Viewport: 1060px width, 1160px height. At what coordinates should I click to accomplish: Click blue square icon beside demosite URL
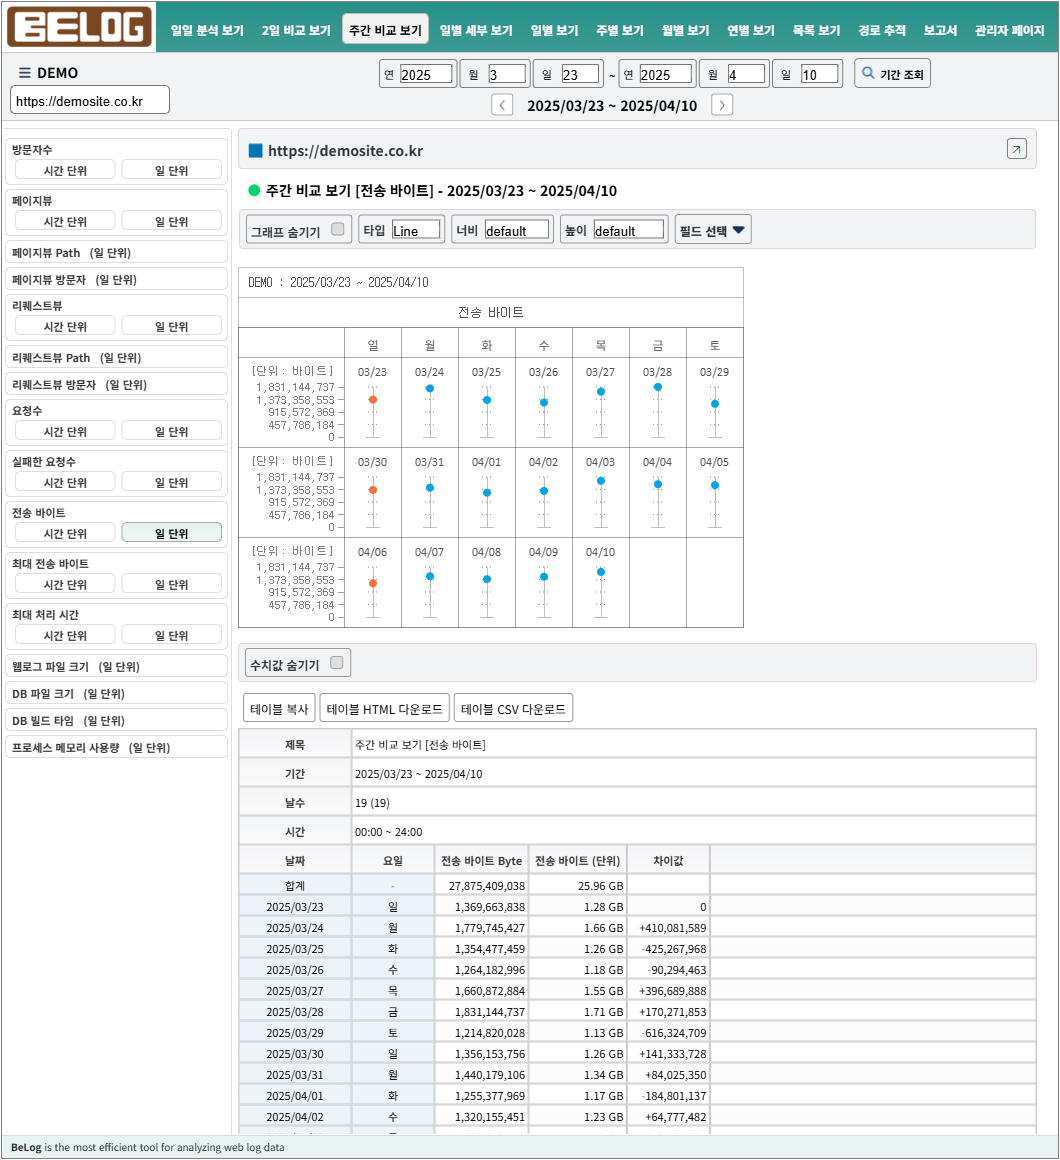click(x=256, y=151)
